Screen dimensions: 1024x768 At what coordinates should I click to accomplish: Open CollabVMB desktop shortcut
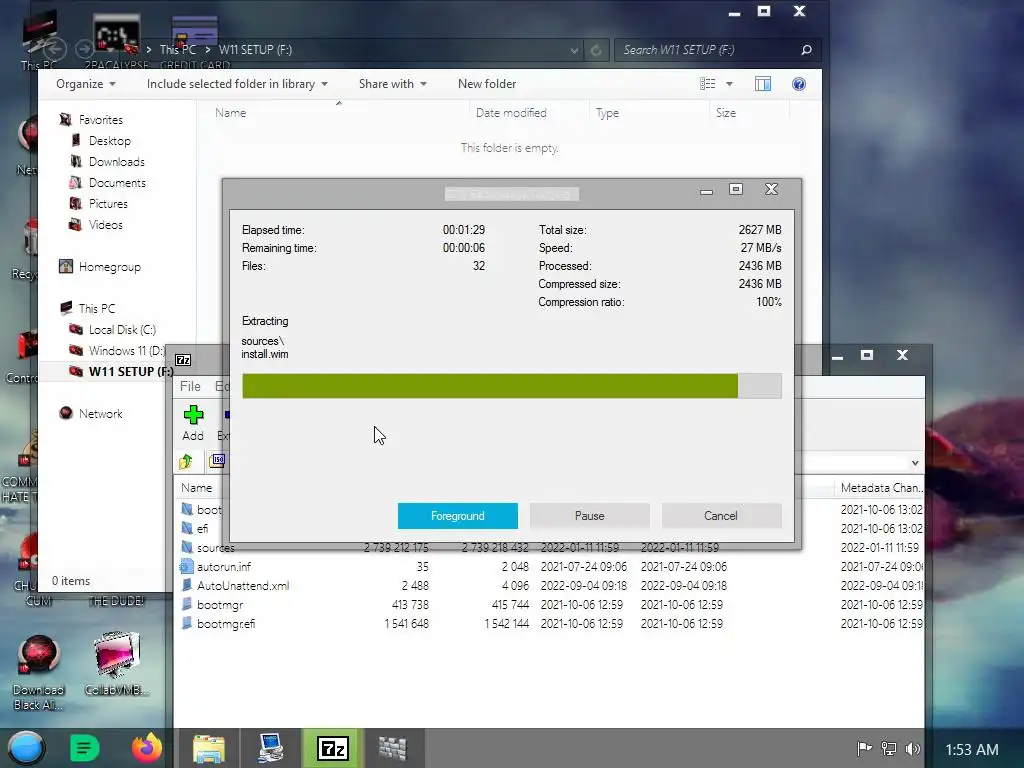[116, 663]
